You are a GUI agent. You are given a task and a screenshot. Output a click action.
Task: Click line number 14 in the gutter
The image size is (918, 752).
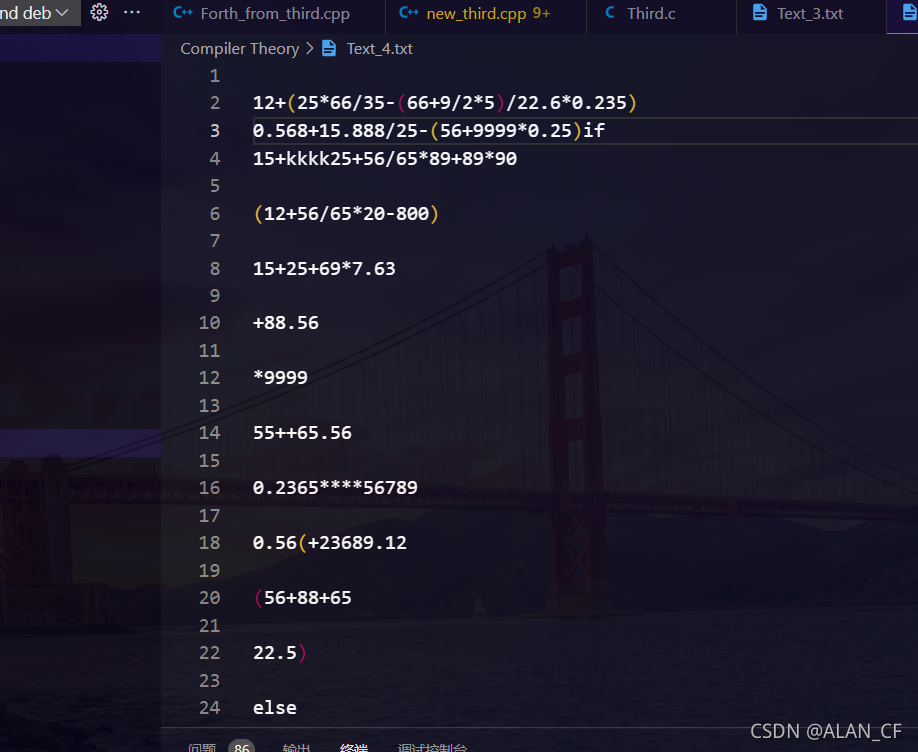click(x=210, y=433)
